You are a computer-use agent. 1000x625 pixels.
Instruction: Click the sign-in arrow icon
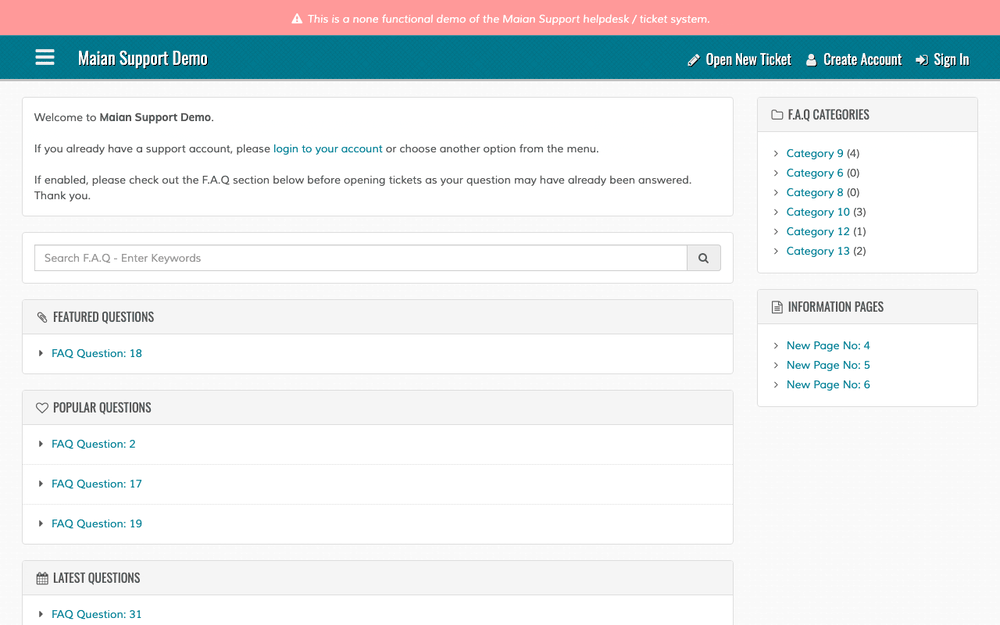click(x=922, y=60)
